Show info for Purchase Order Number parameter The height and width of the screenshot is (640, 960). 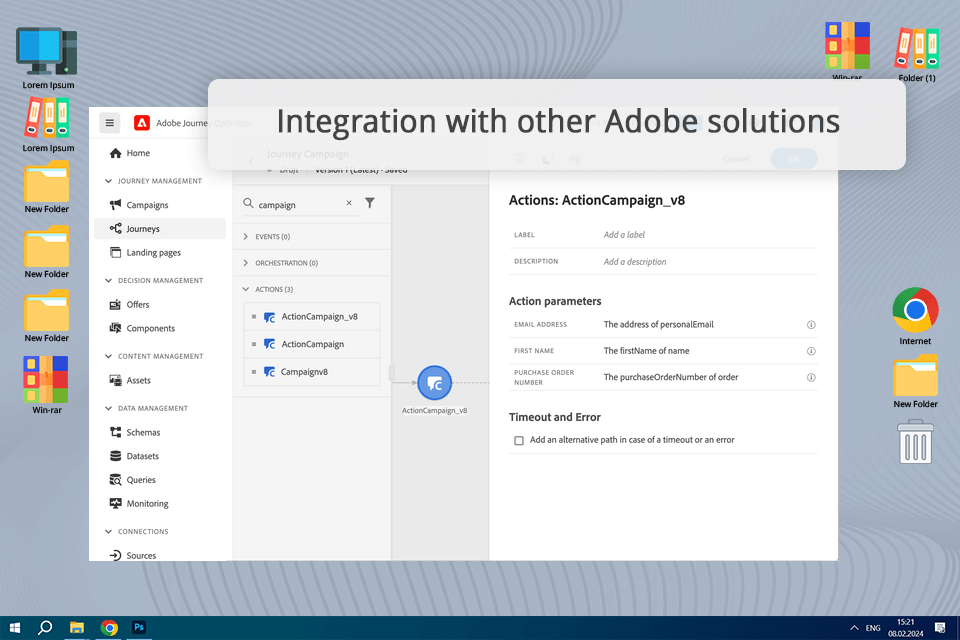click(x=811, y=377)
